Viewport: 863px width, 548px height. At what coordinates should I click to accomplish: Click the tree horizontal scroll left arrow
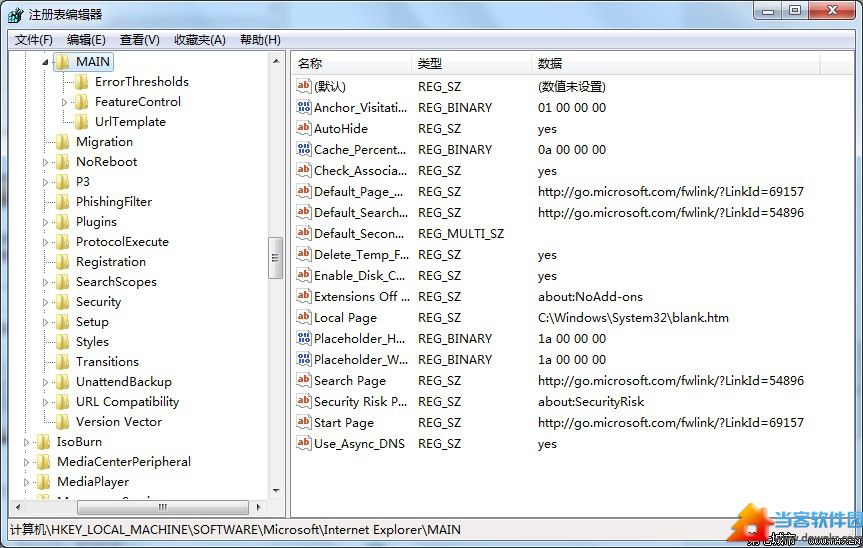[x=18, y=507]
